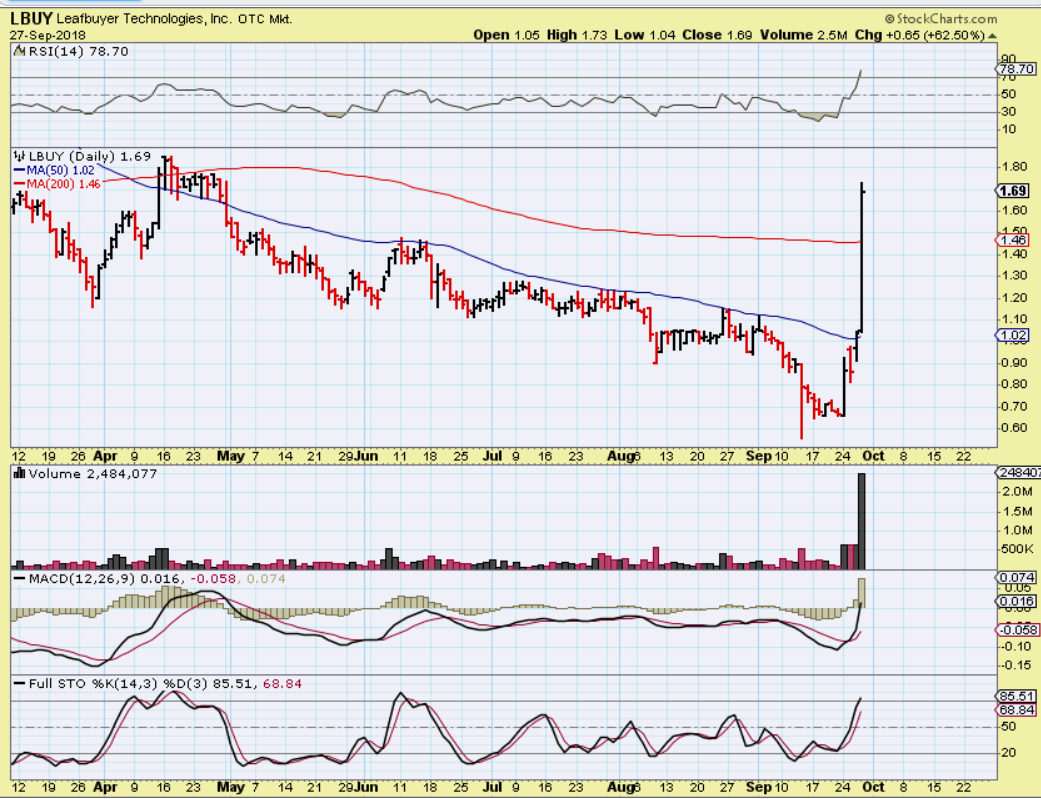The image size is (1041, 799).
Task: Select the Leafbuyer Technologies, Inc. company name
Action: 144,19
